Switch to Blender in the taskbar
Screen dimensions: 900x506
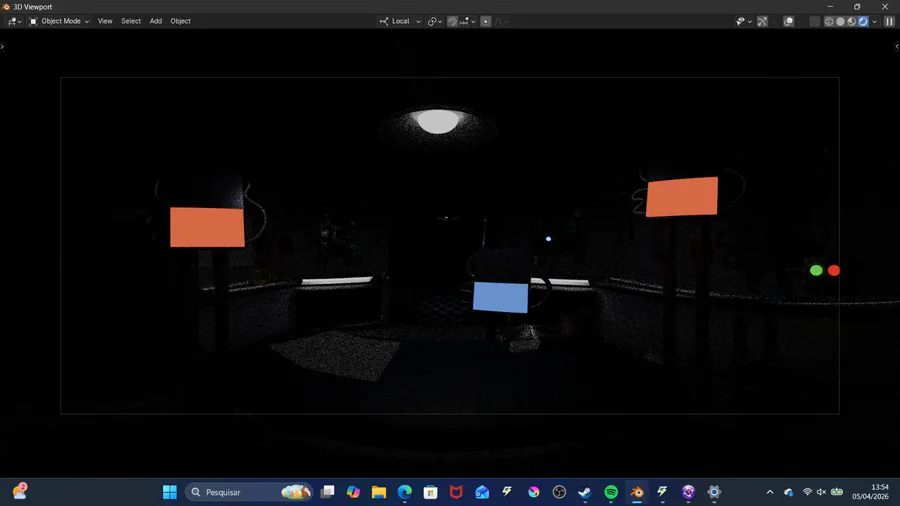click(x=637, y=492)
